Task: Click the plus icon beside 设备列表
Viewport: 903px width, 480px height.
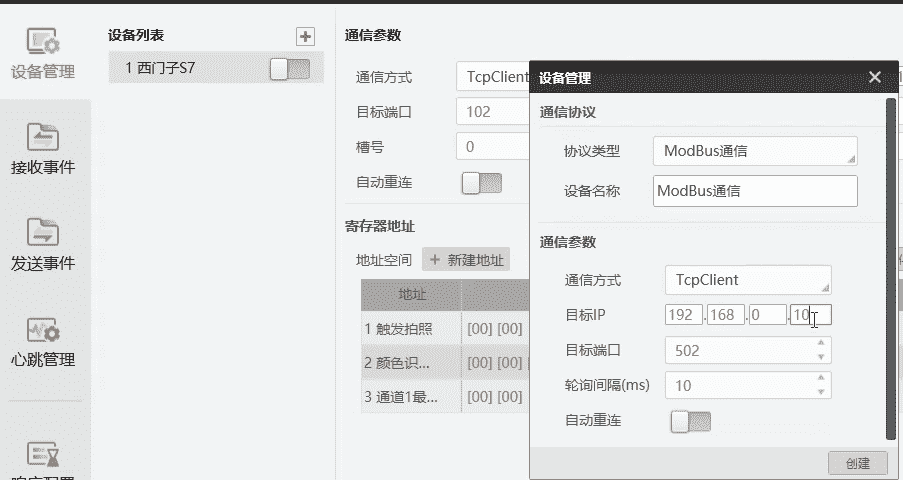Action: 305,36
